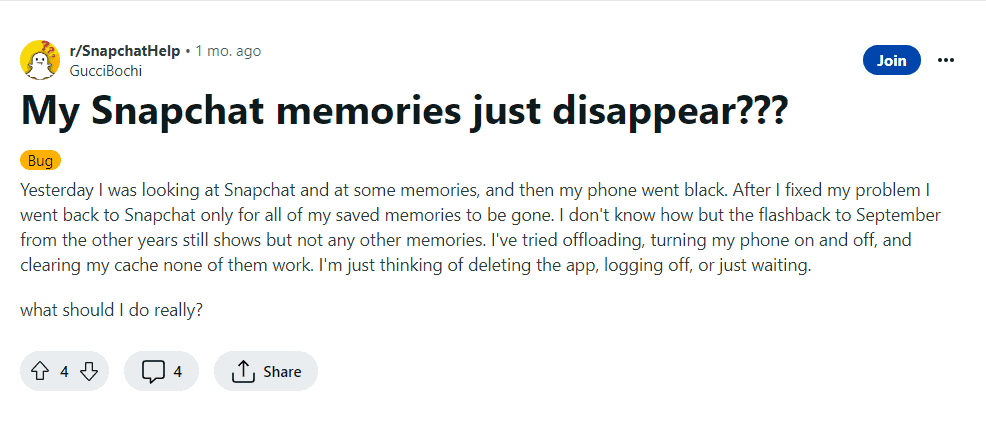986x425 pixels.
Task: Open the r/SnapchatHelp subreddit link
Action: 125,50
